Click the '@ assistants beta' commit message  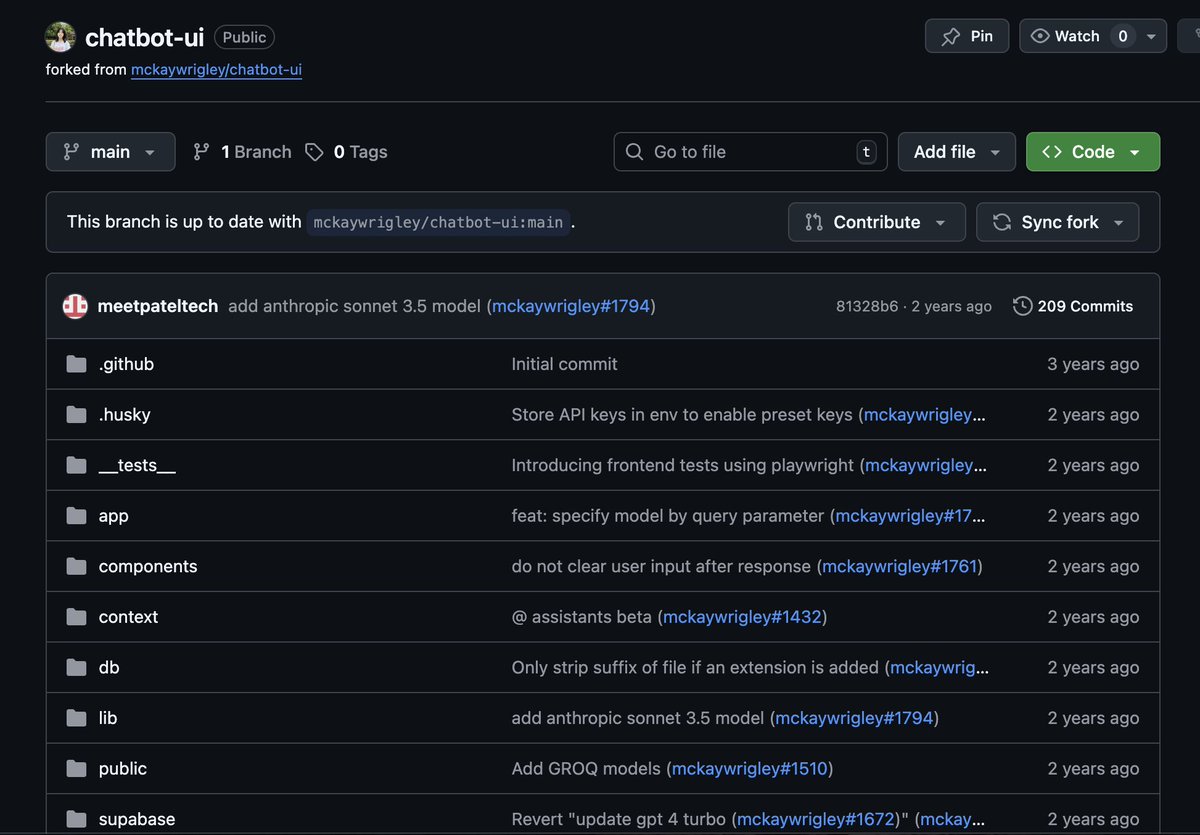581,617
